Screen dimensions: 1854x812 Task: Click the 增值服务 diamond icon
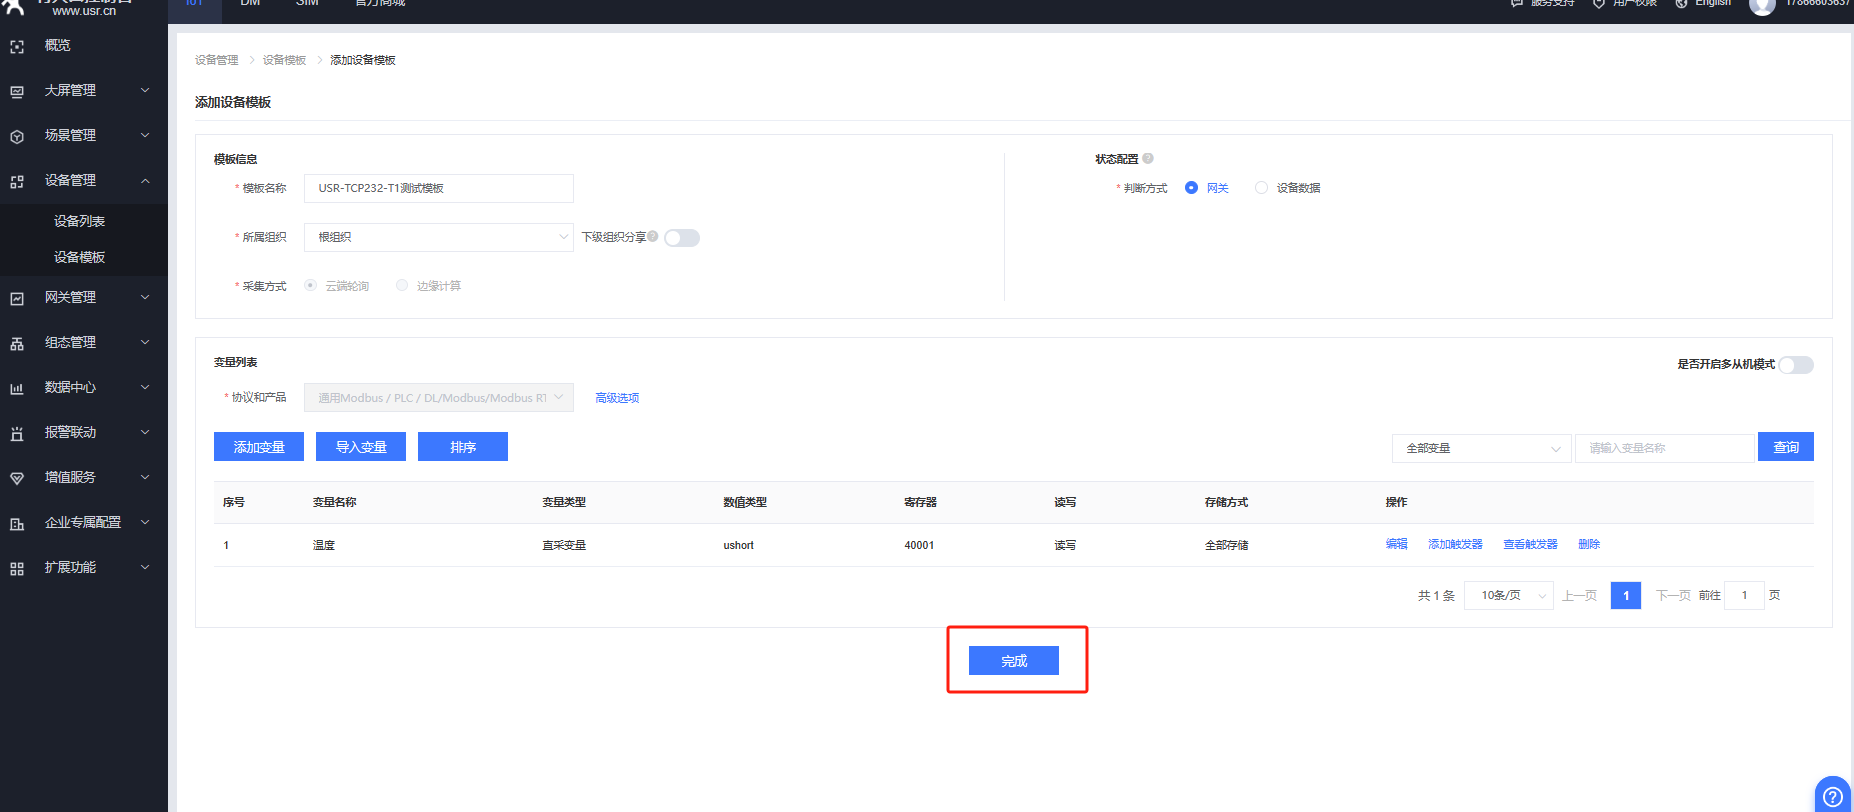coord(17,478)
